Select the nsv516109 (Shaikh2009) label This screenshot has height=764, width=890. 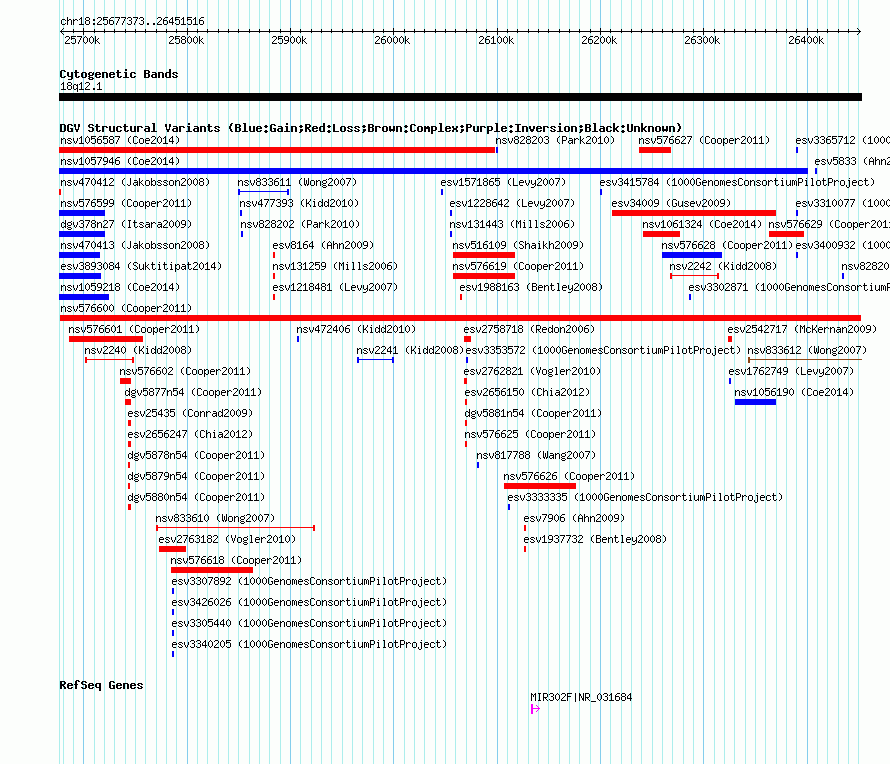[518, 245]
